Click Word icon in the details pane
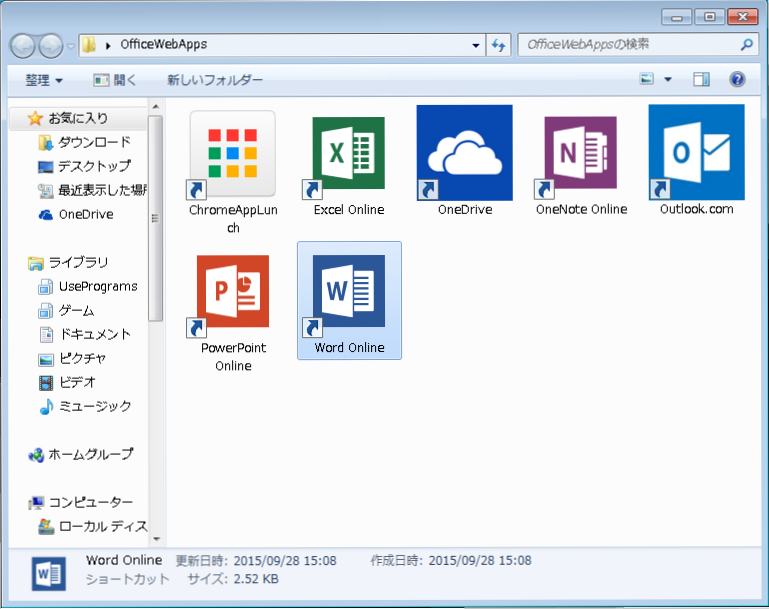Screen dimensions: 769x609 coord(49,574)
